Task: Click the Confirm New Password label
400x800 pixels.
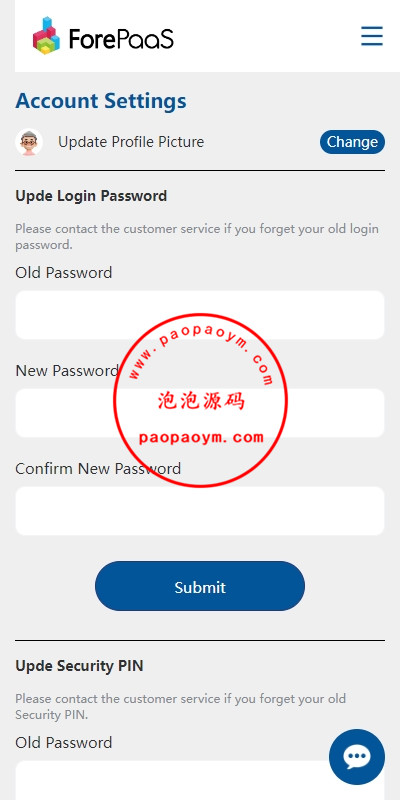Action: click(98, 468)
